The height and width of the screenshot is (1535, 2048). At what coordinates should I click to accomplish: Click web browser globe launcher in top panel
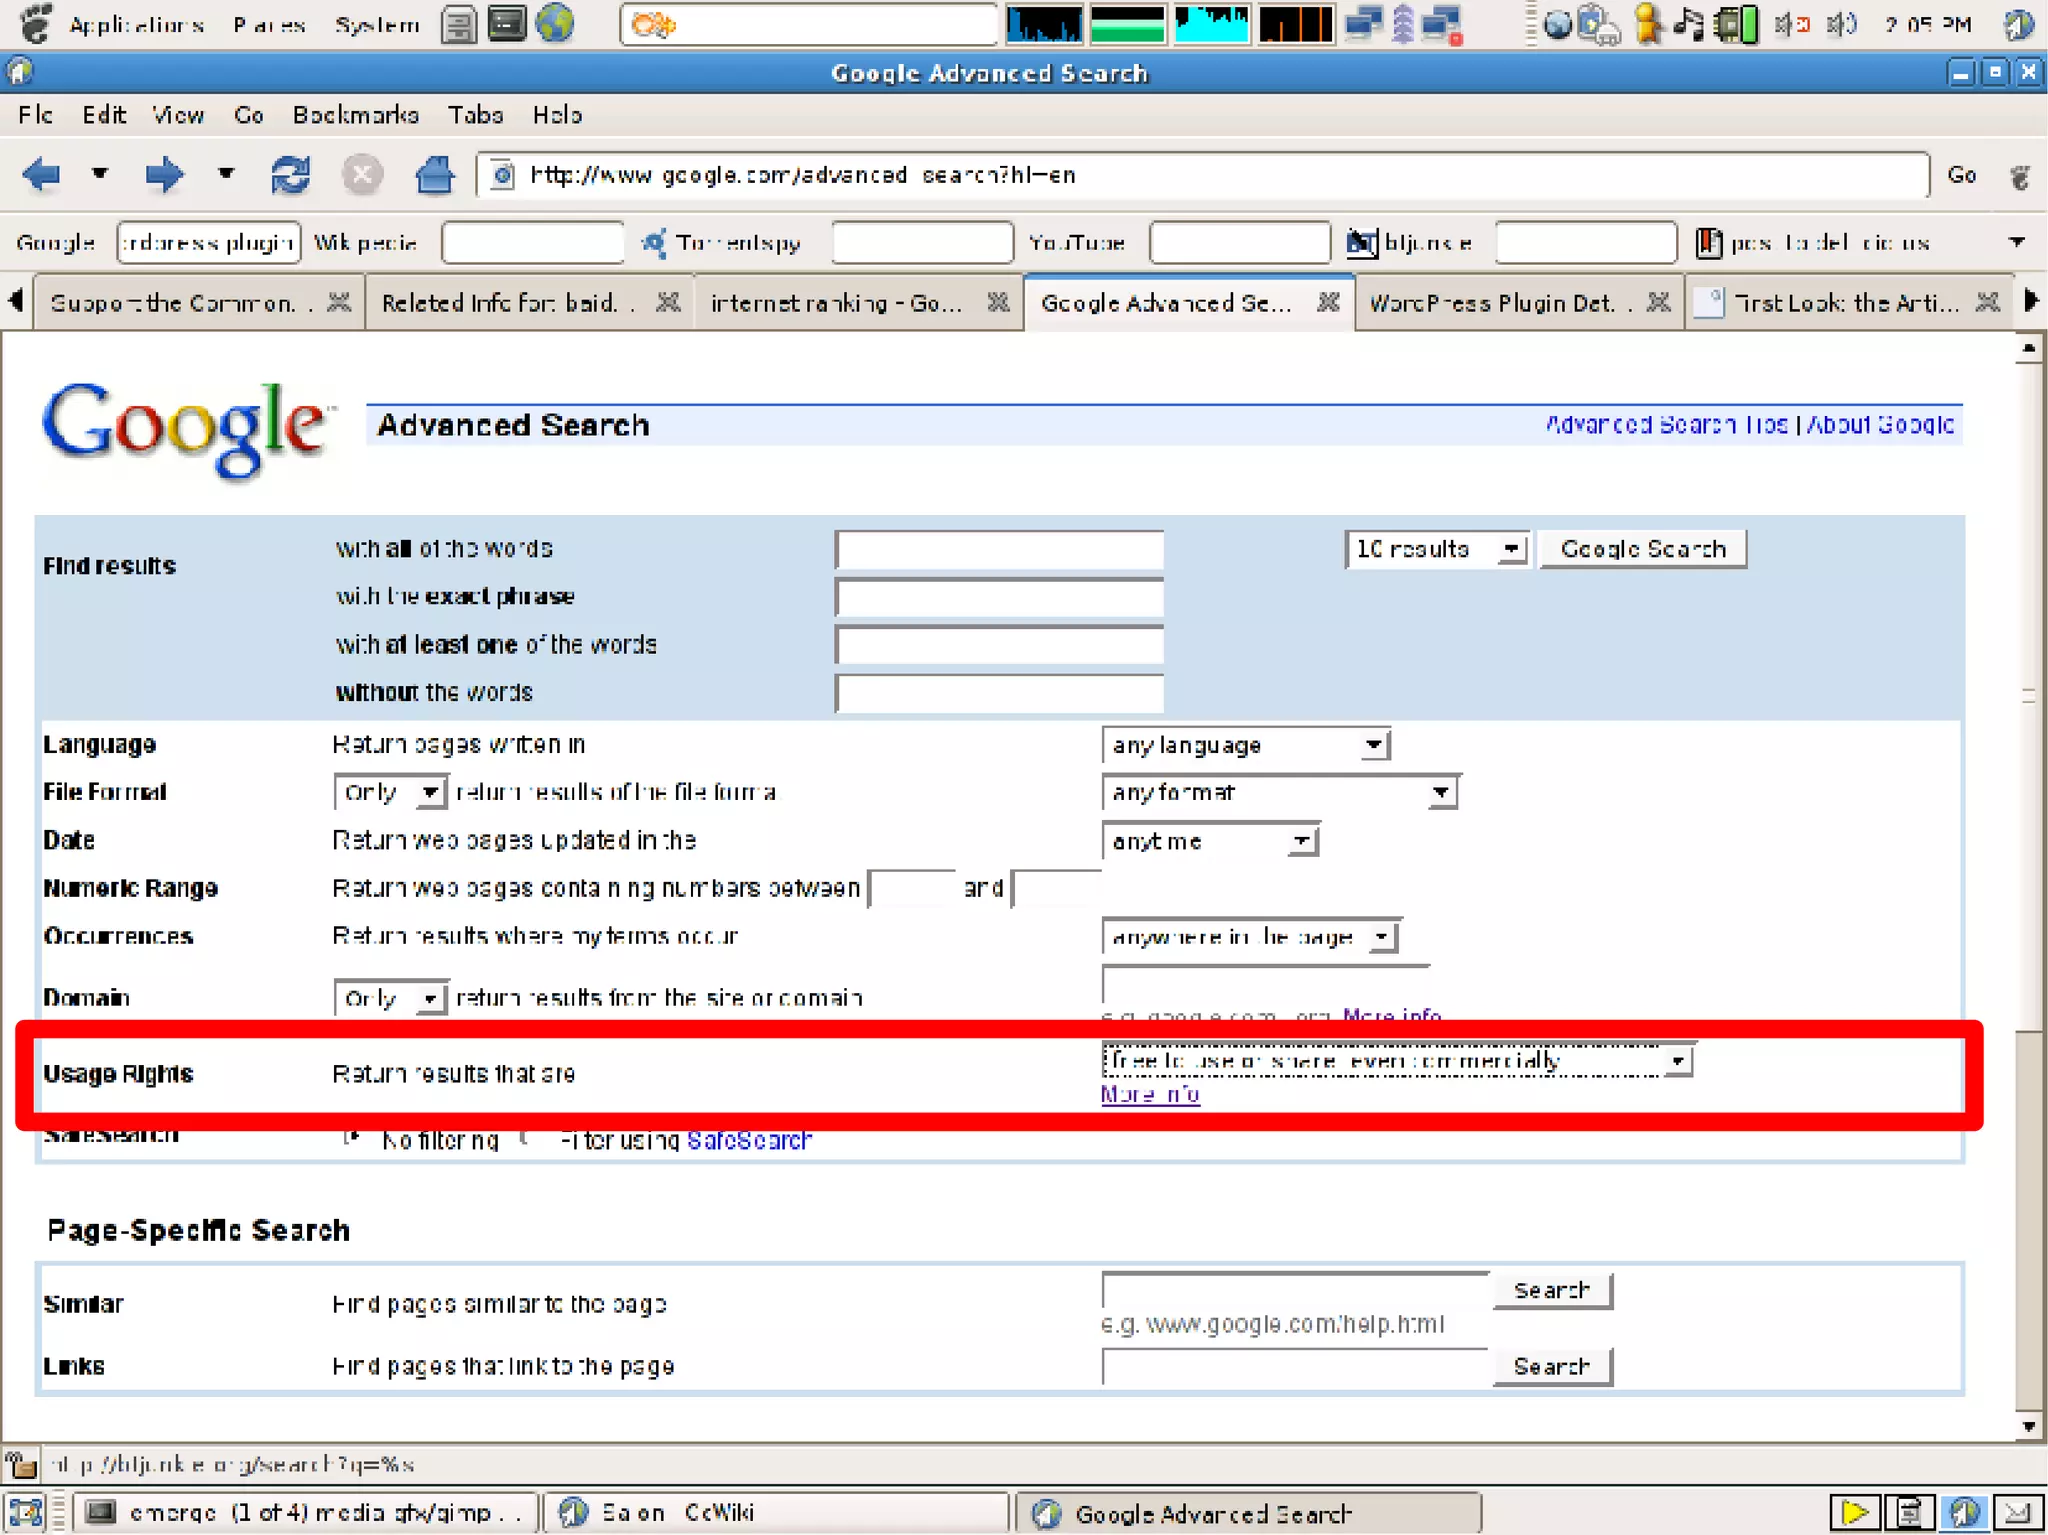pyautogui.click(x=554, y=24)
